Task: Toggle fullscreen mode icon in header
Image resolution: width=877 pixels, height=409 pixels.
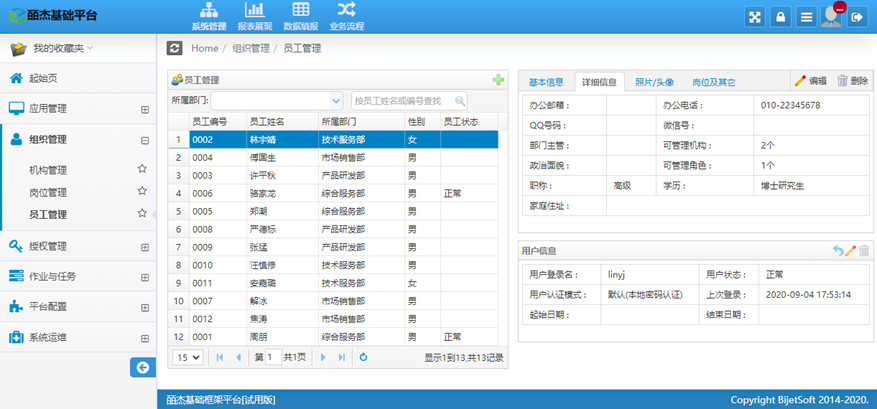Action: (x=755, y=17)
